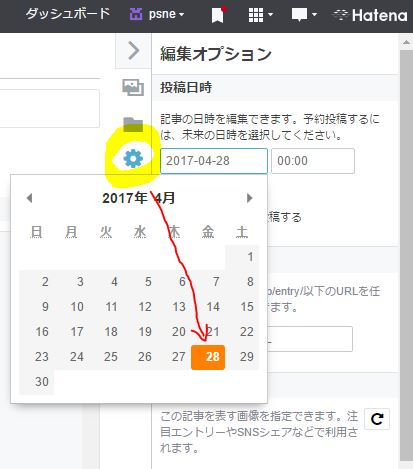This screenshot has height=469, width=413.
Task: Open the speech-bubble notifications dropdown
Action: coord(304,15)
